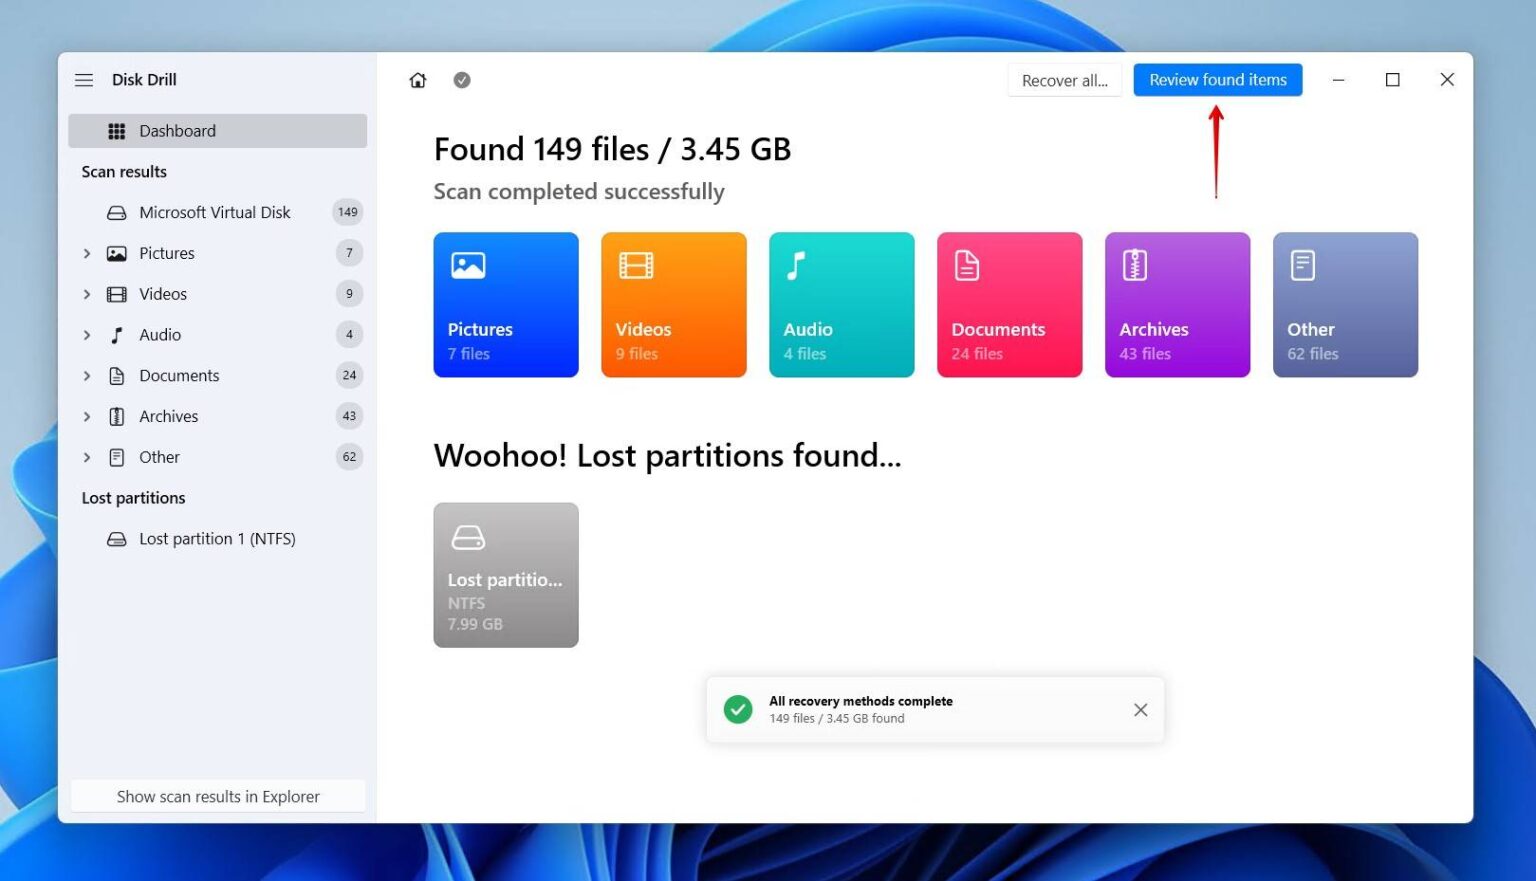Open the Lost partition thumbnail tile

coord(506,575)
